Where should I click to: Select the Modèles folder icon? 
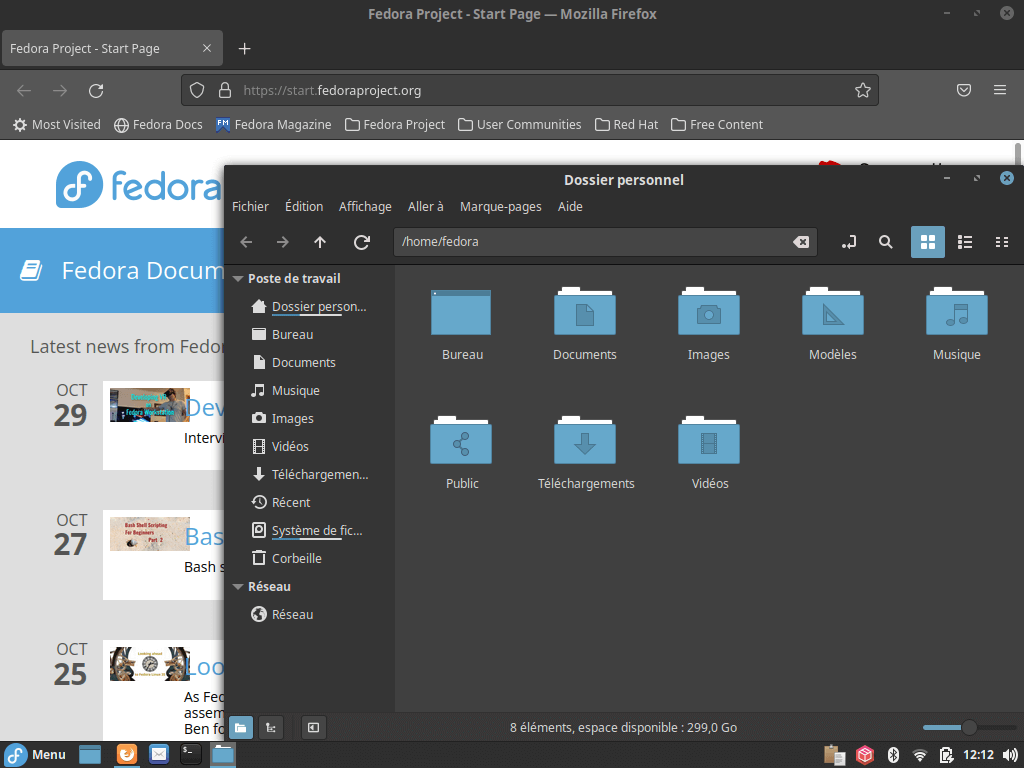point(833,325)
